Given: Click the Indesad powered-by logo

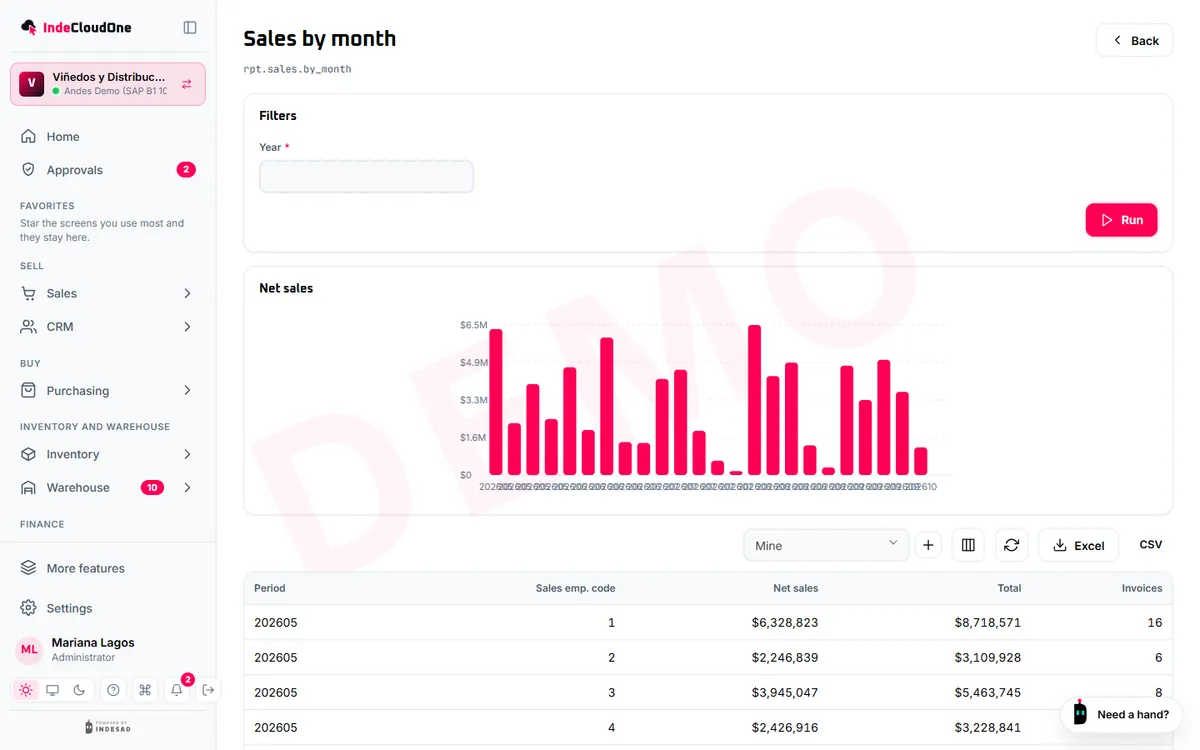Looking at the screenshot, I should click(108, 727).
